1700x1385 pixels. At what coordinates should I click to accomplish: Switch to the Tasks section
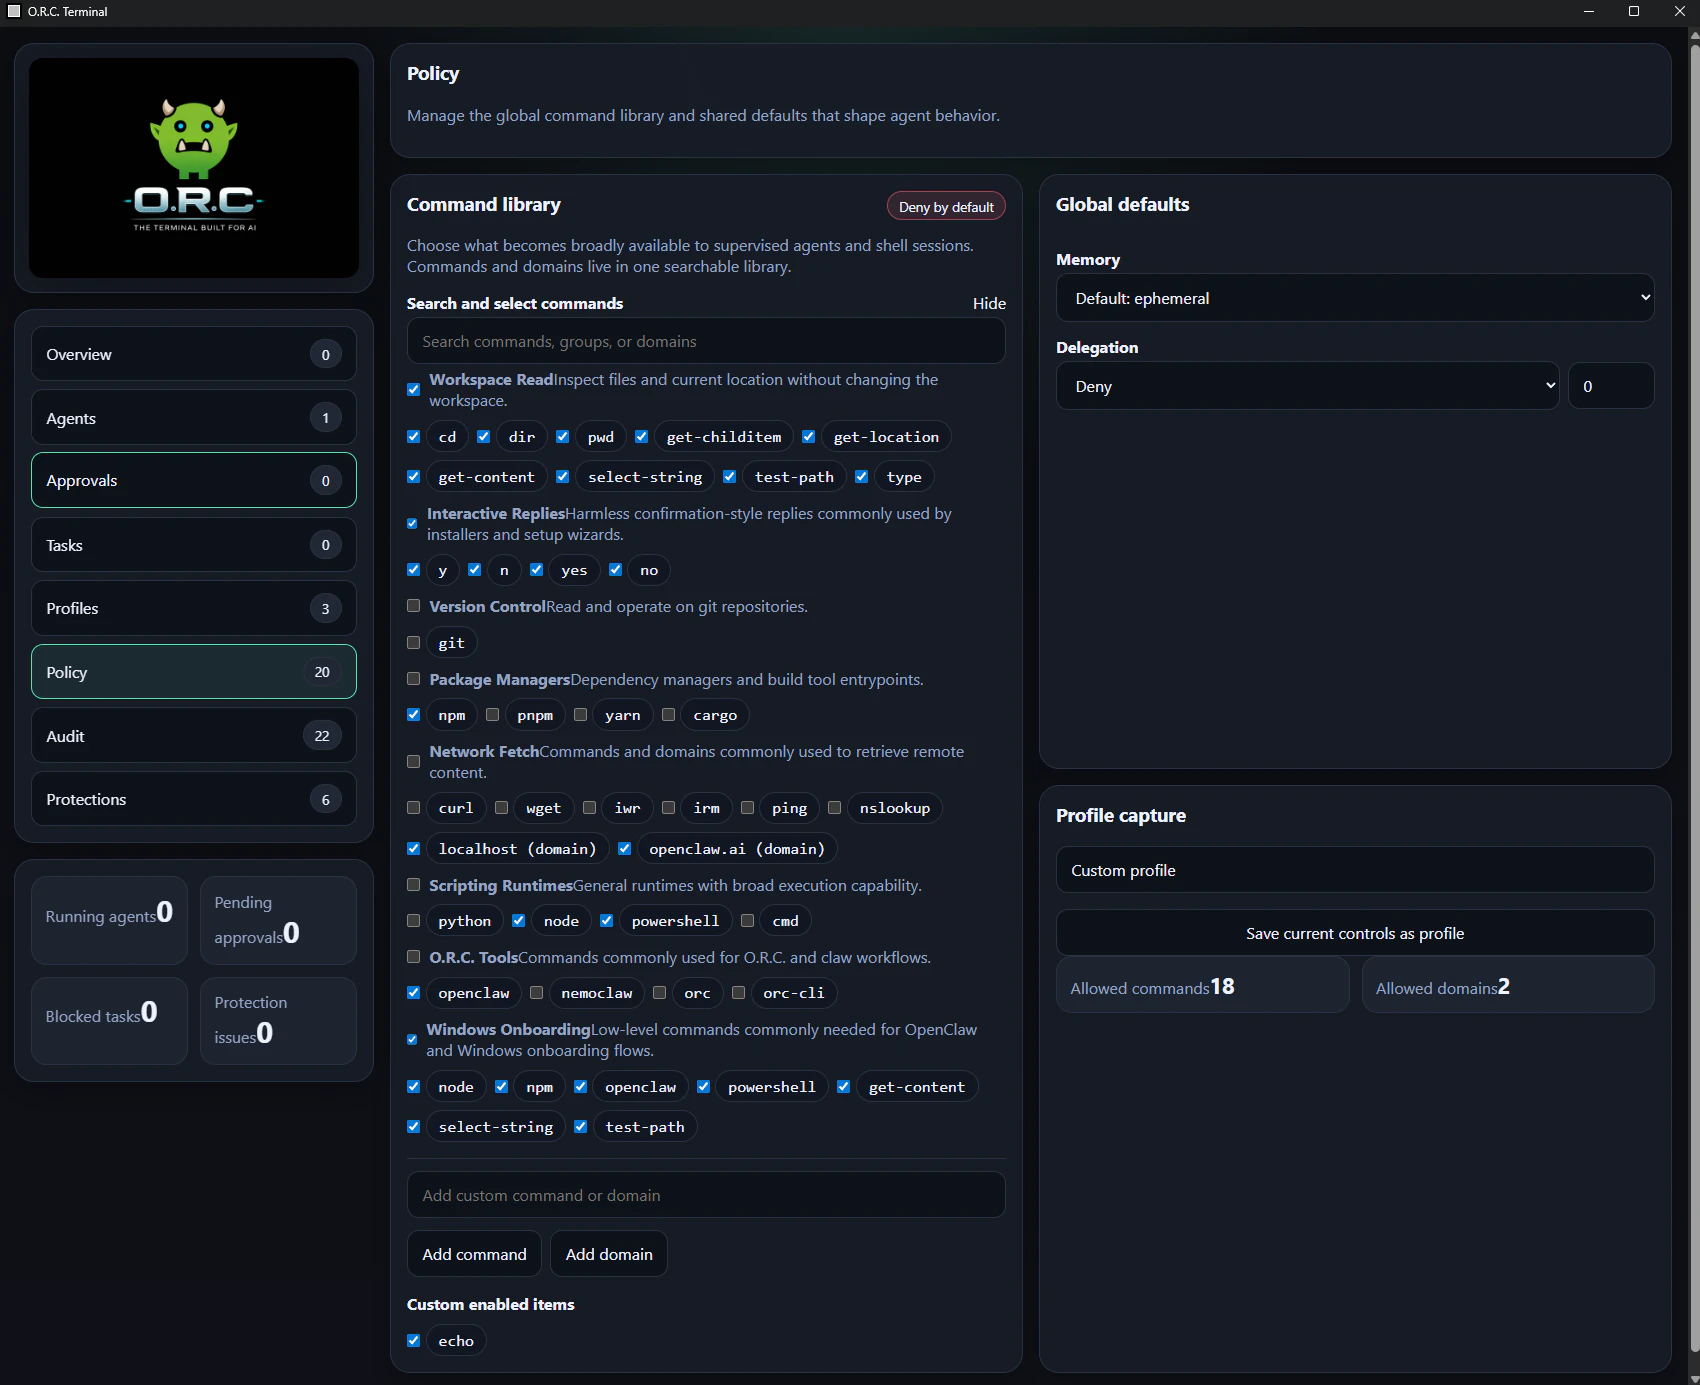coord(194,545)
